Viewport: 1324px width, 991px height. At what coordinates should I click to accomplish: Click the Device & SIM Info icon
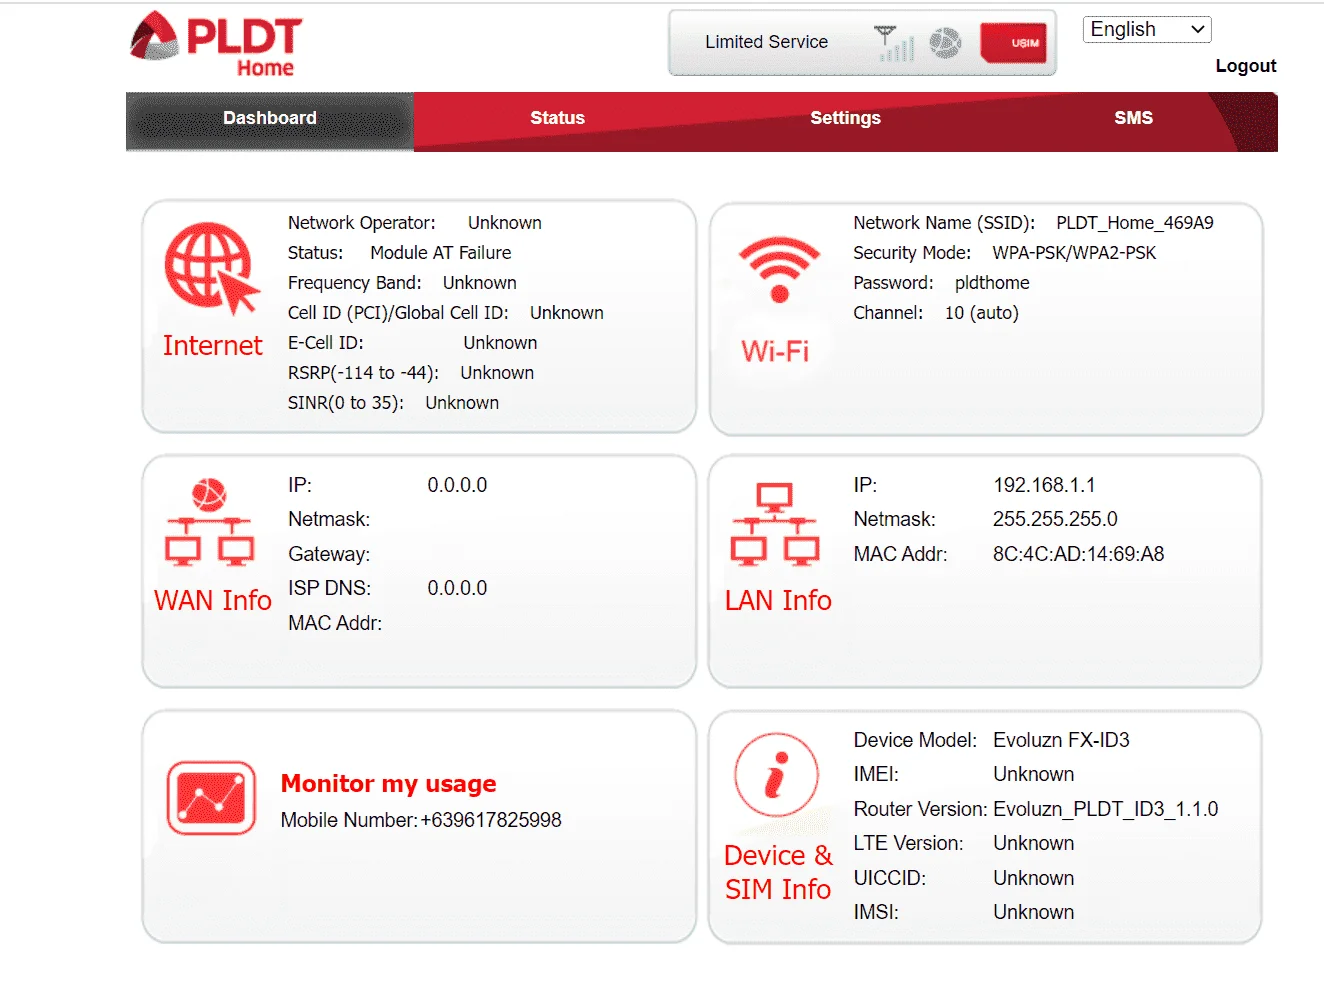click(776, 775)
